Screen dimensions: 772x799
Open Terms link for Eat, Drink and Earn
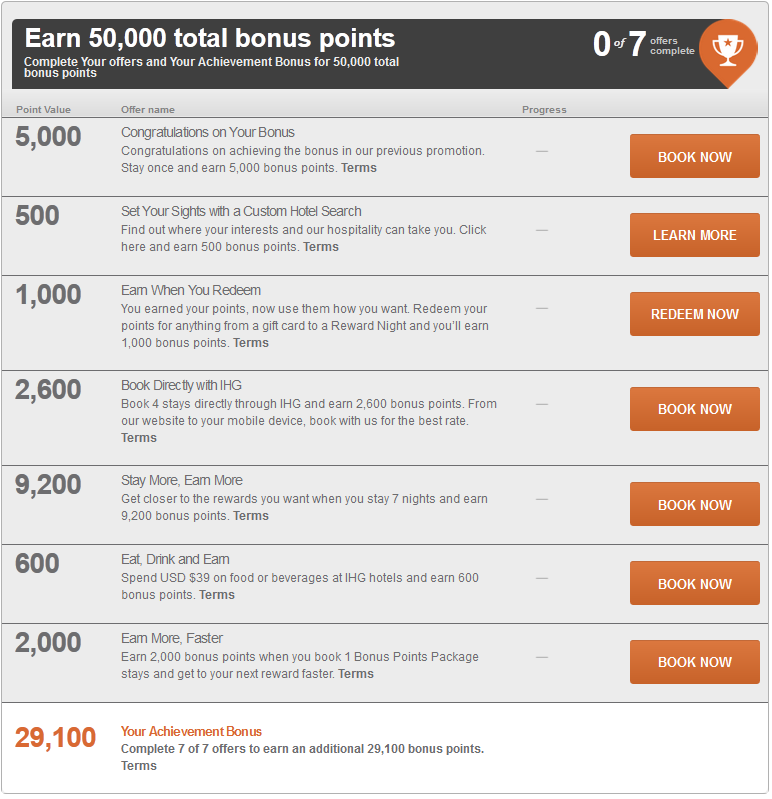point(217,595)
